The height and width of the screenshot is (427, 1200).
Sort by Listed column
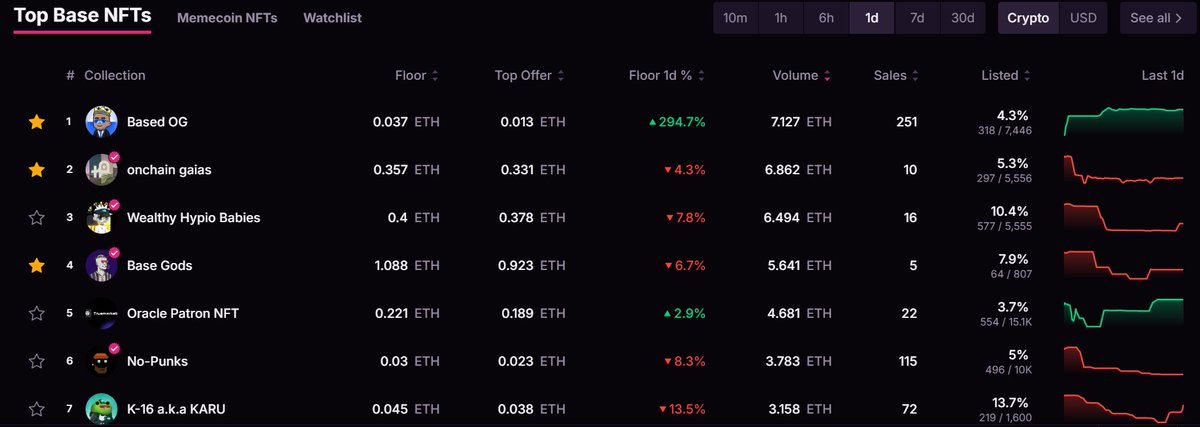(x=1005, y=75)
